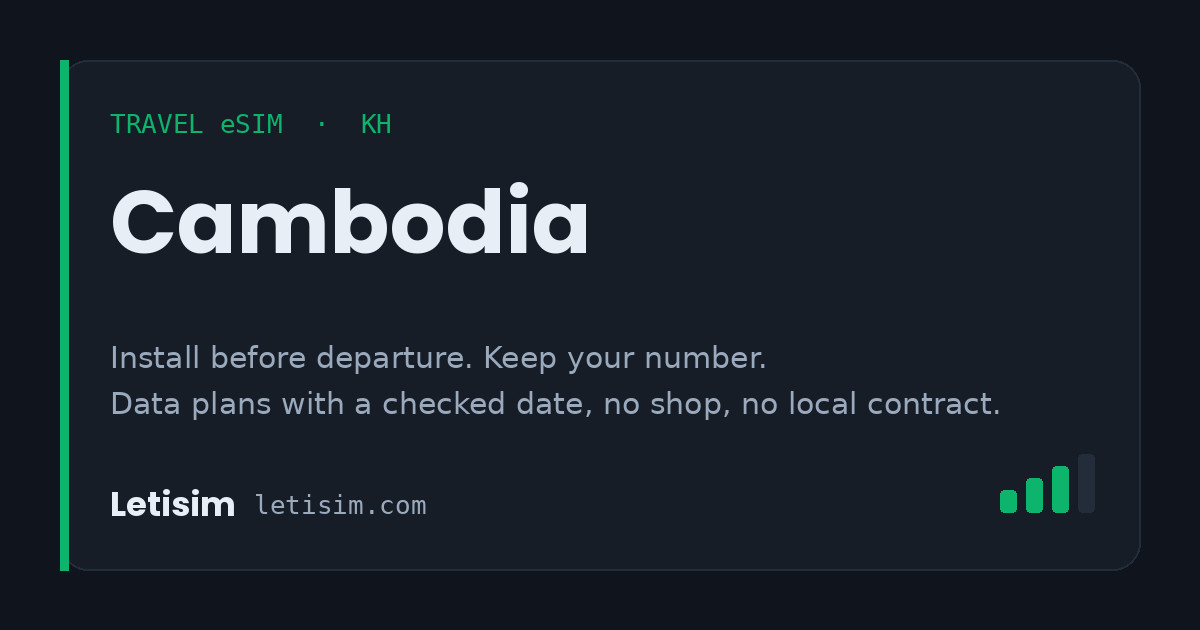
Task: Click the Letisim brand name
Action: pyautogui.click(x=172, y=505)
